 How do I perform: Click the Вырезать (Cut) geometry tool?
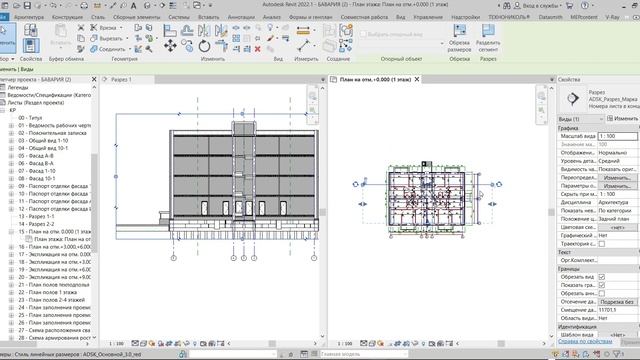(x=107, y=38)
